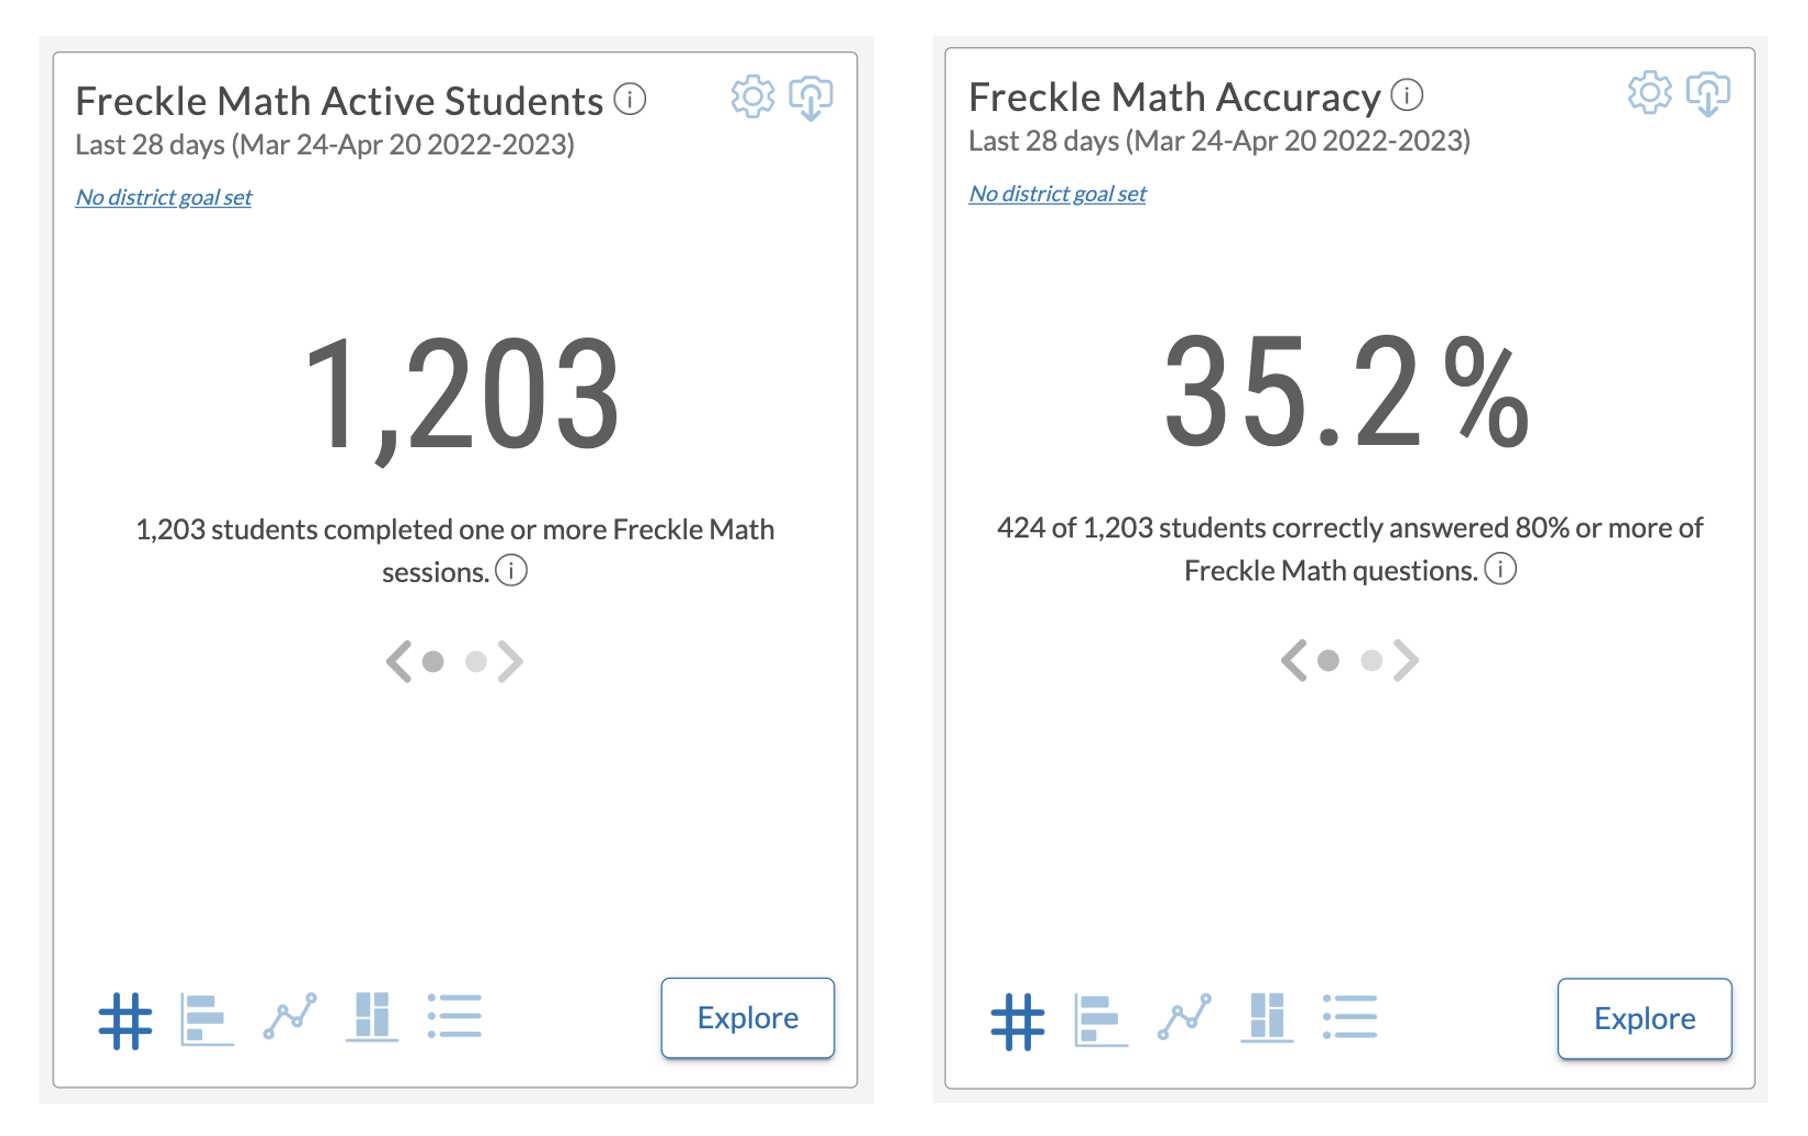
Task: Select the first carousel dot on Accuracy card
Action: (x=1329, y=660)
